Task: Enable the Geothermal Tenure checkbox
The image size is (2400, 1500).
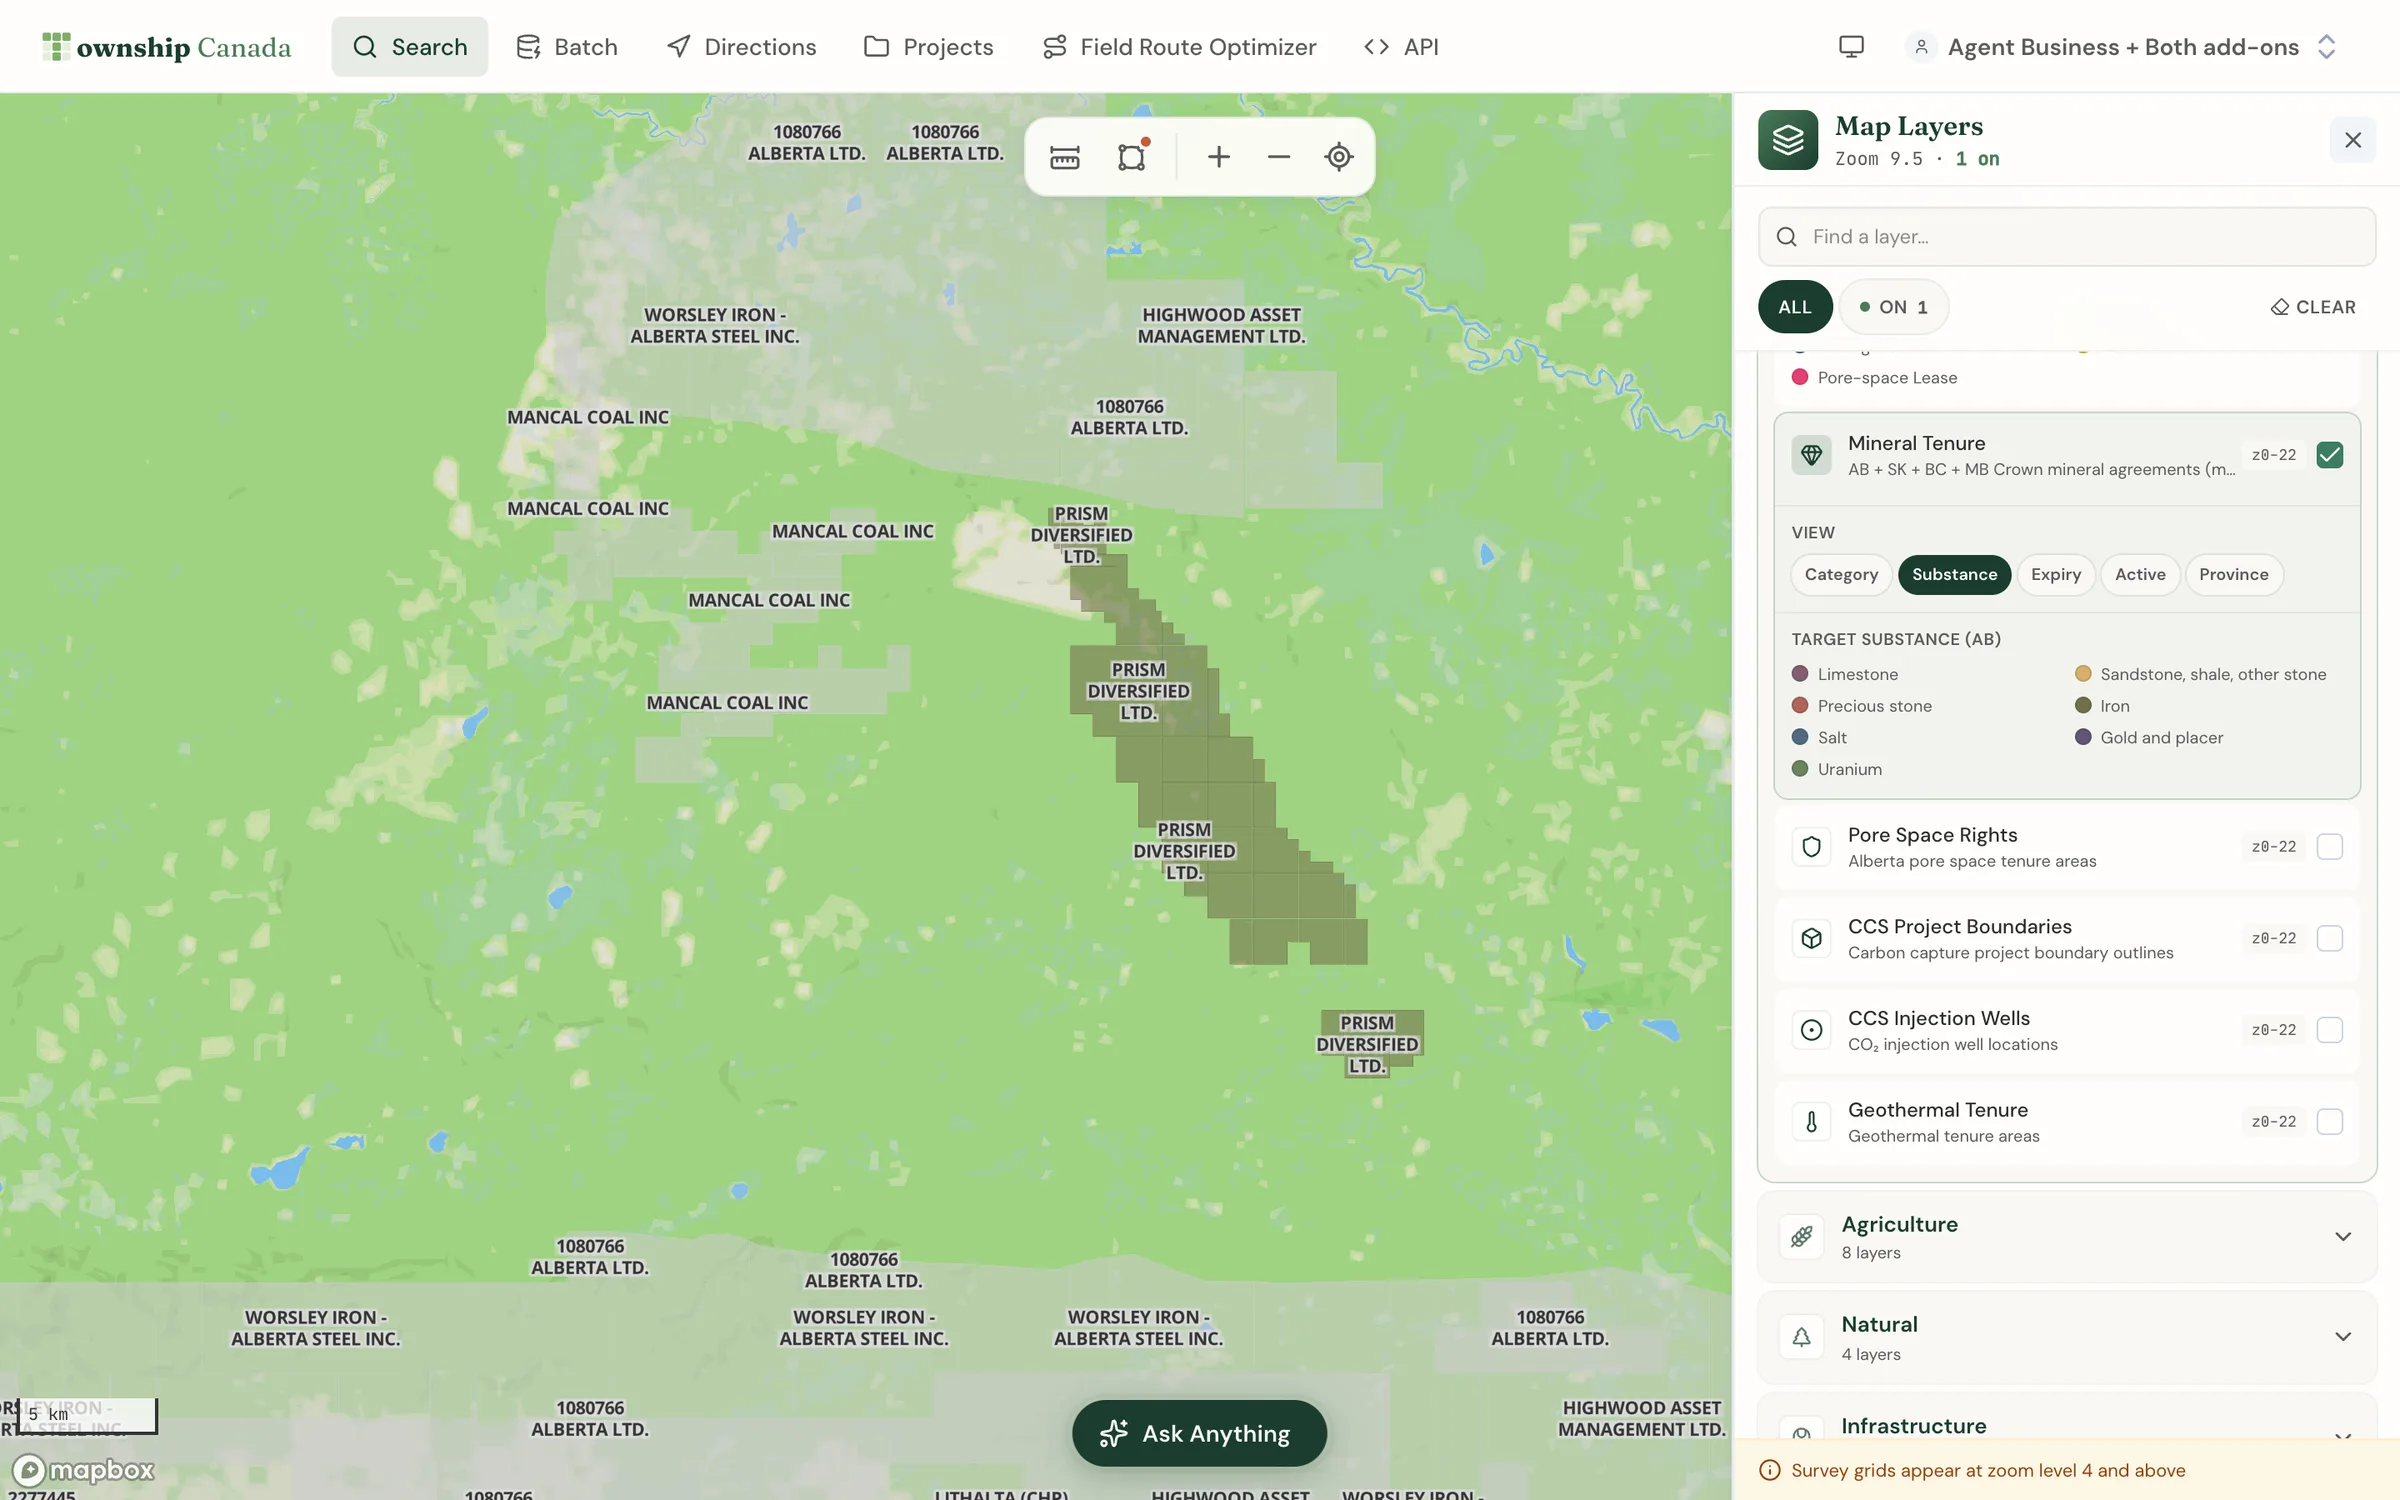Action: (x=2329, y=1122)
